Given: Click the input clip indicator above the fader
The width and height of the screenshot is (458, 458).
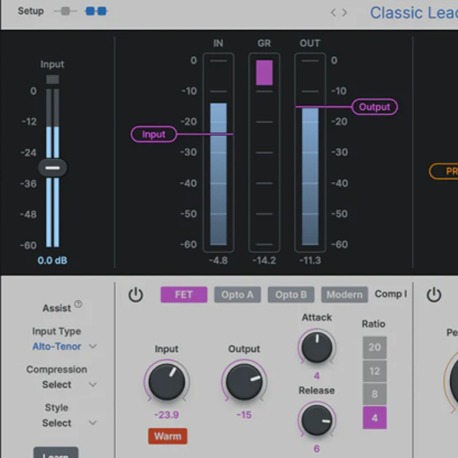Looking at the screenshot, I should point(53,79).
